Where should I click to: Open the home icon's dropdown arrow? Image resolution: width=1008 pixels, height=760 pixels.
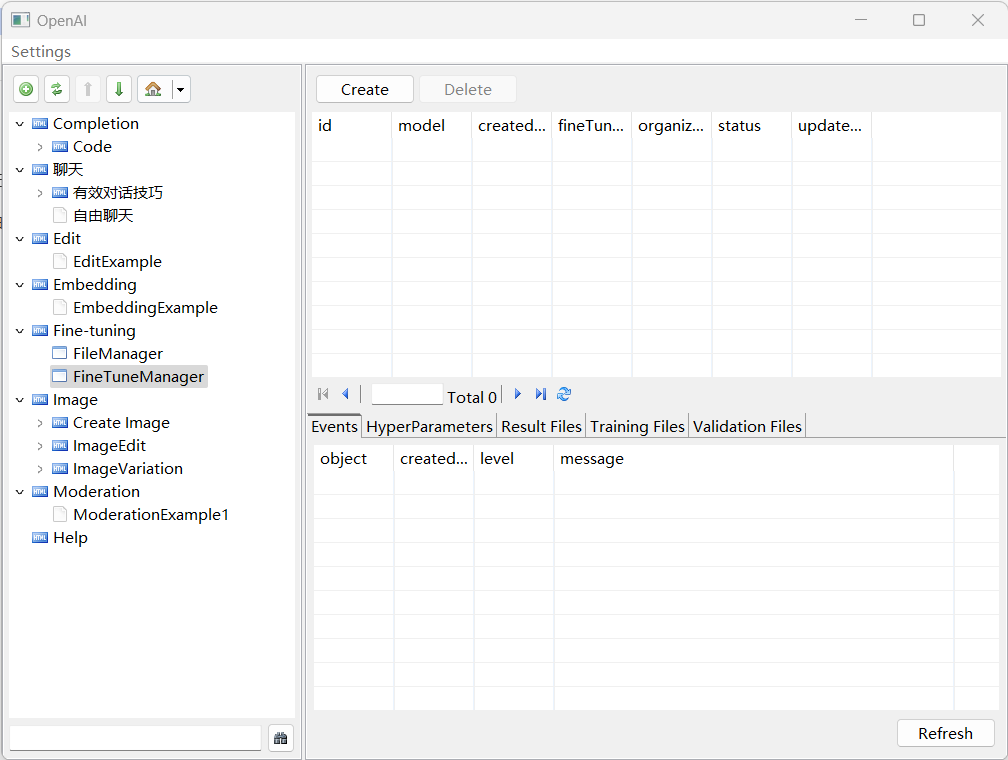[x=180, y=89]
